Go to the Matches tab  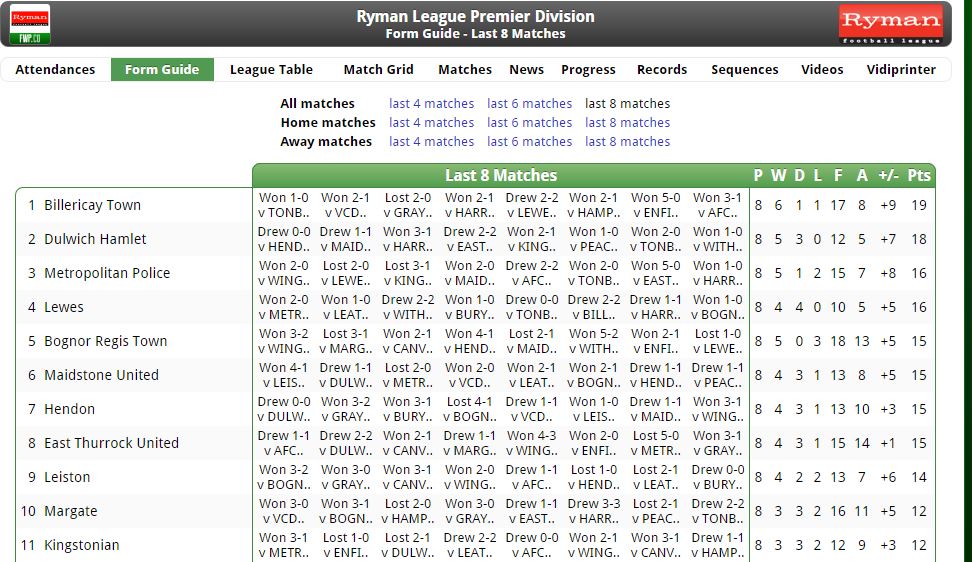tap(465, 70)
